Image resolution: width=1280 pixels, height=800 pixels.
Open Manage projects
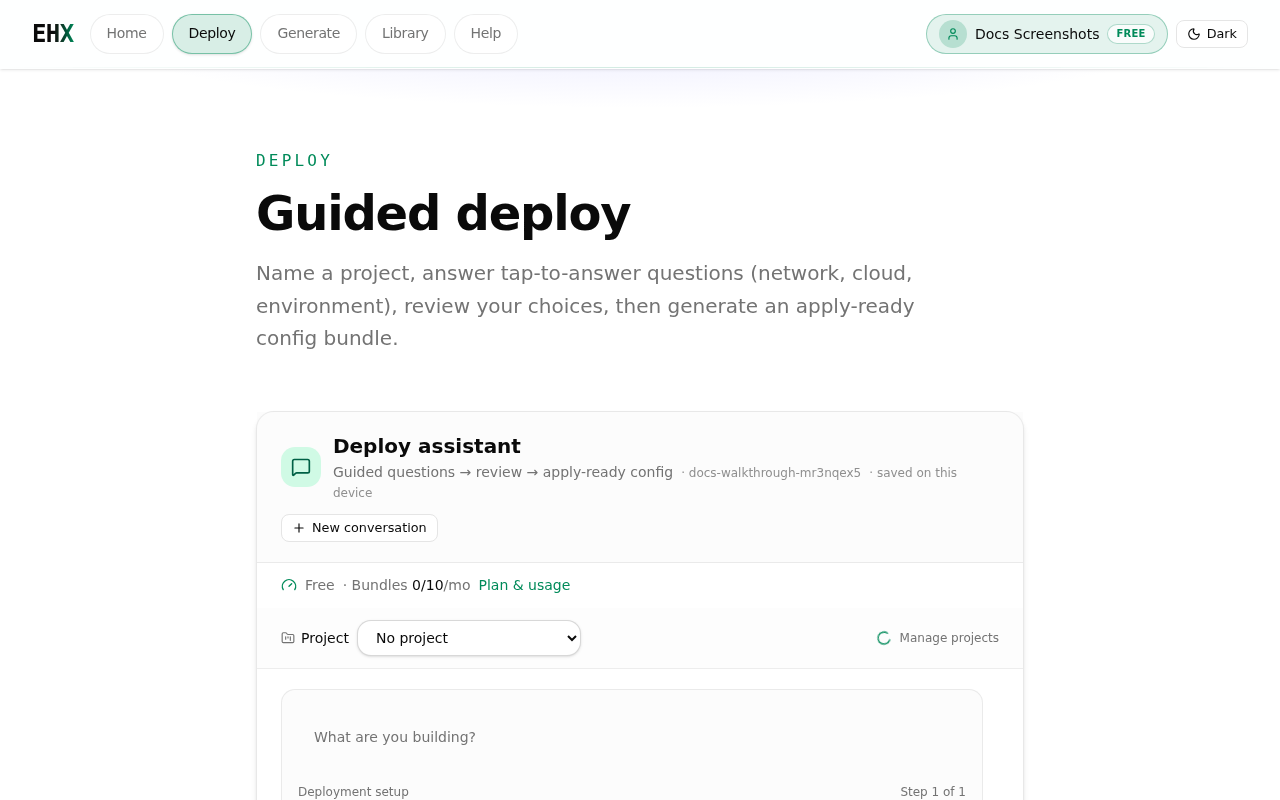(x=949, y=638)
